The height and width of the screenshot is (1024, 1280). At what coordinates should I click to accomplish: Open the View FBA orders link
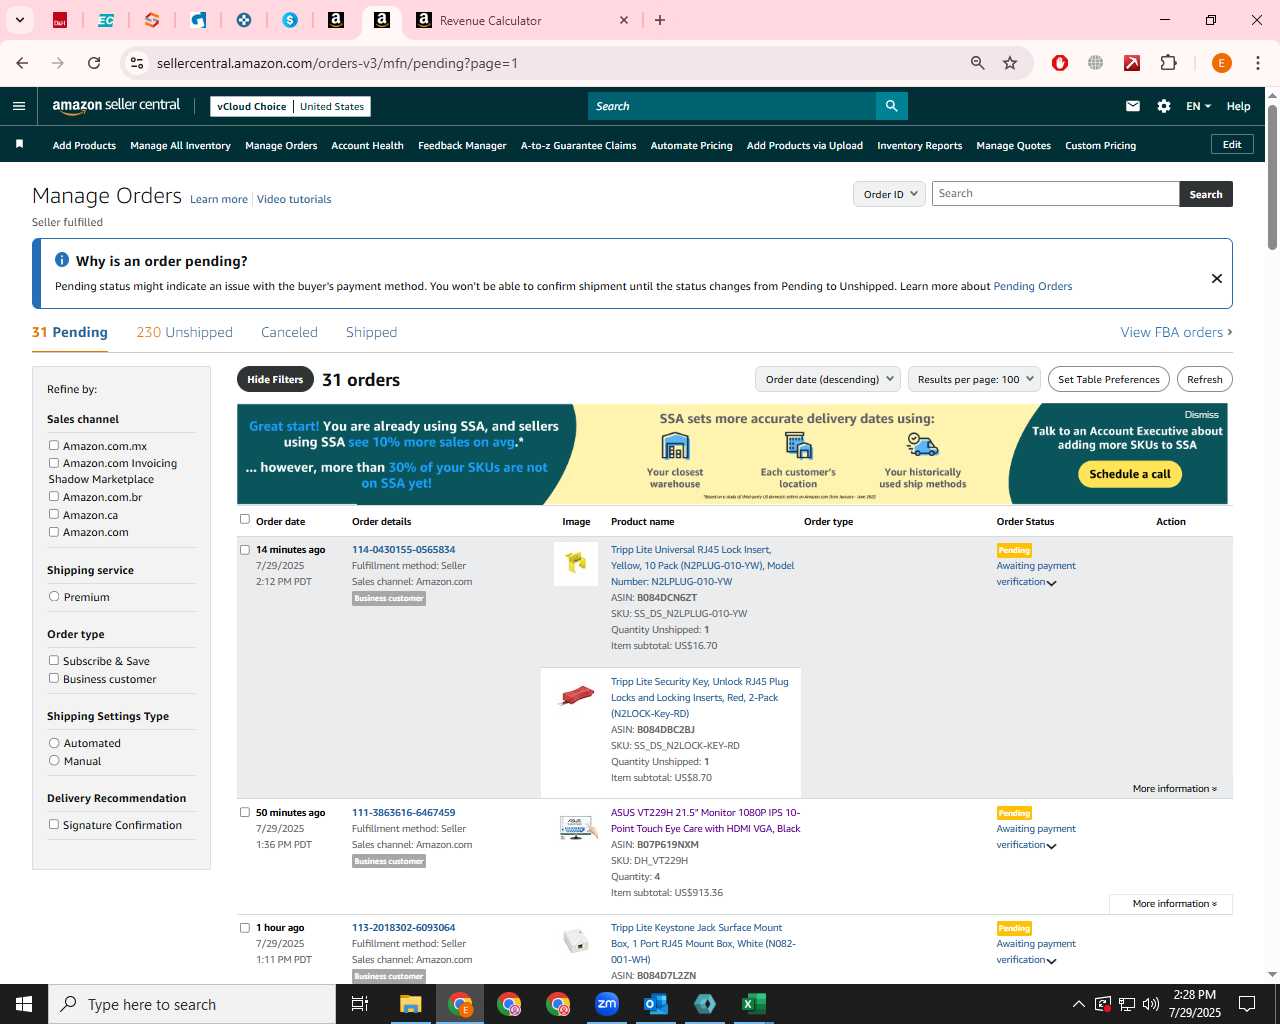point(1176,332)
